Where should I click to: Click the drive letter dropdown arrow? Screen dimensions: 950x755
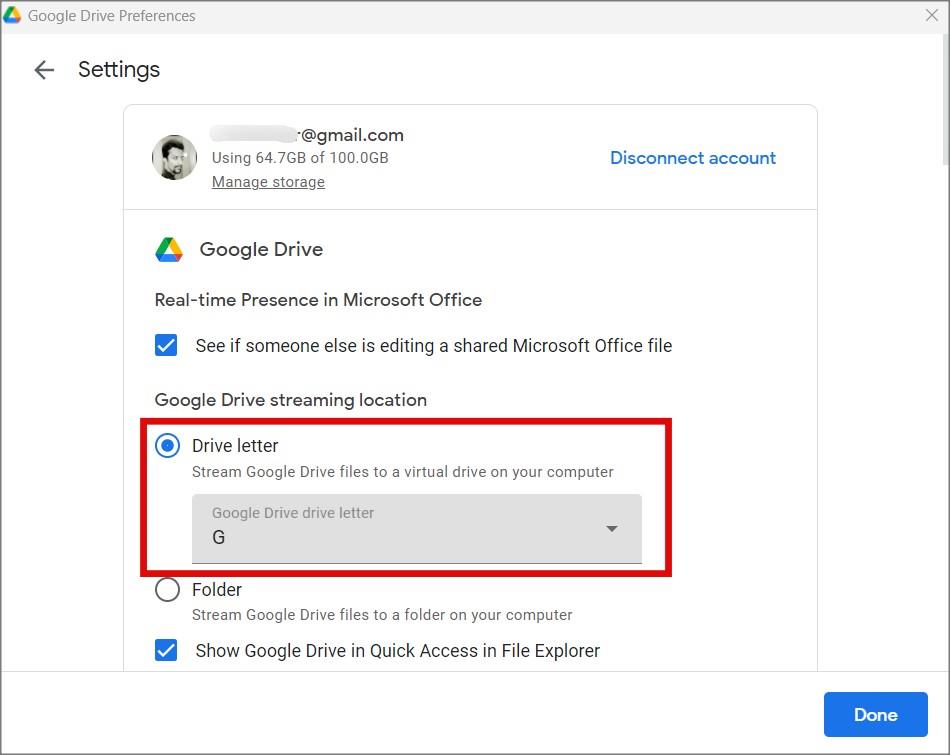pyautogui.click(x=612, y=529)
